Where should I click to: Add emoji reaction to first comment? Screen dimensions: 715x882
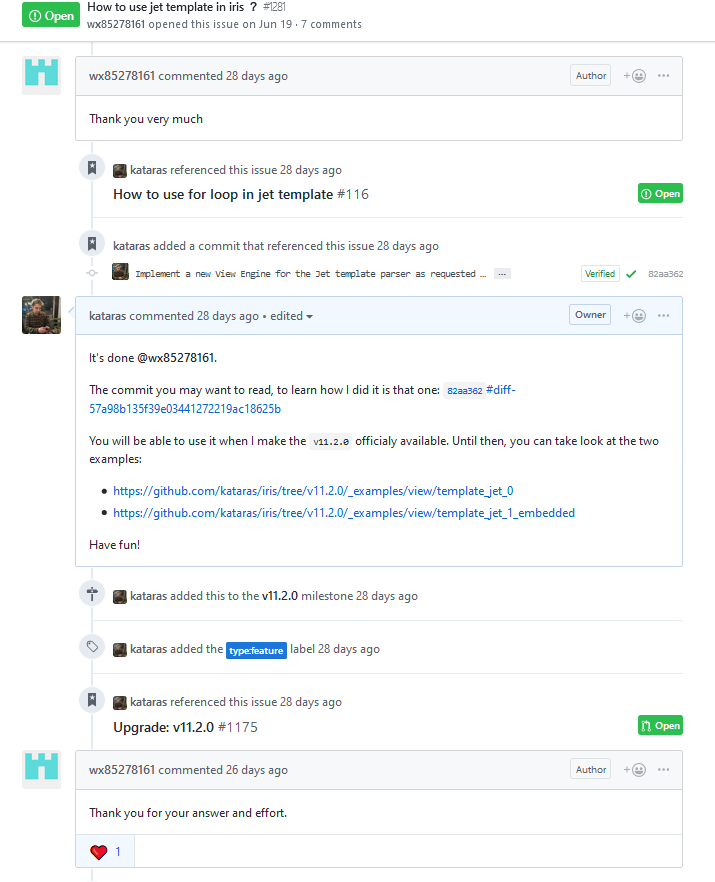click(x=635, y=76)
